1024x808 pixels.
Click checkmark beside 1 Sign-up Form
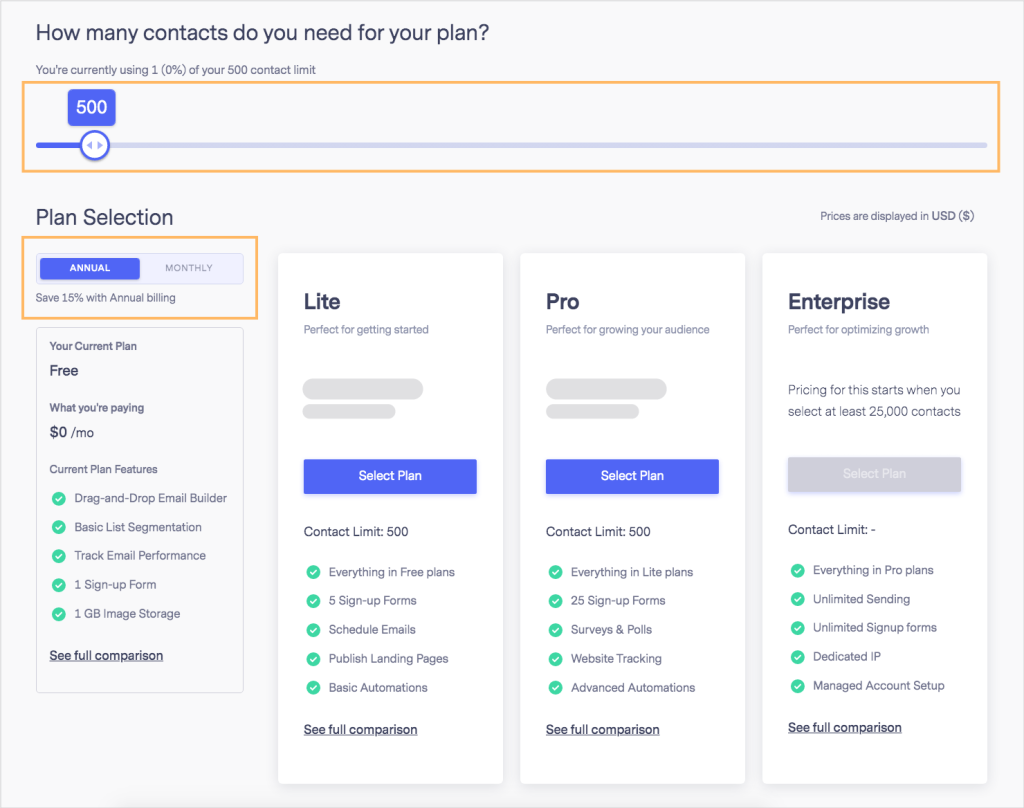(x=59, y=585)
